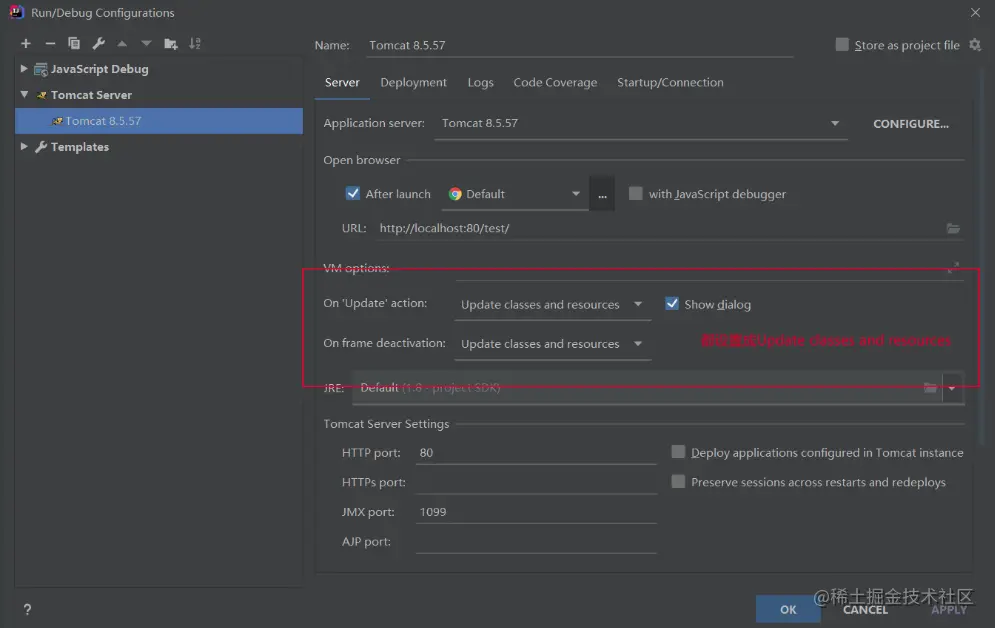The height and width of the screenshot is (628, 995).
Task: Create new folder icon in toolbar
Action: pos(171,43)
